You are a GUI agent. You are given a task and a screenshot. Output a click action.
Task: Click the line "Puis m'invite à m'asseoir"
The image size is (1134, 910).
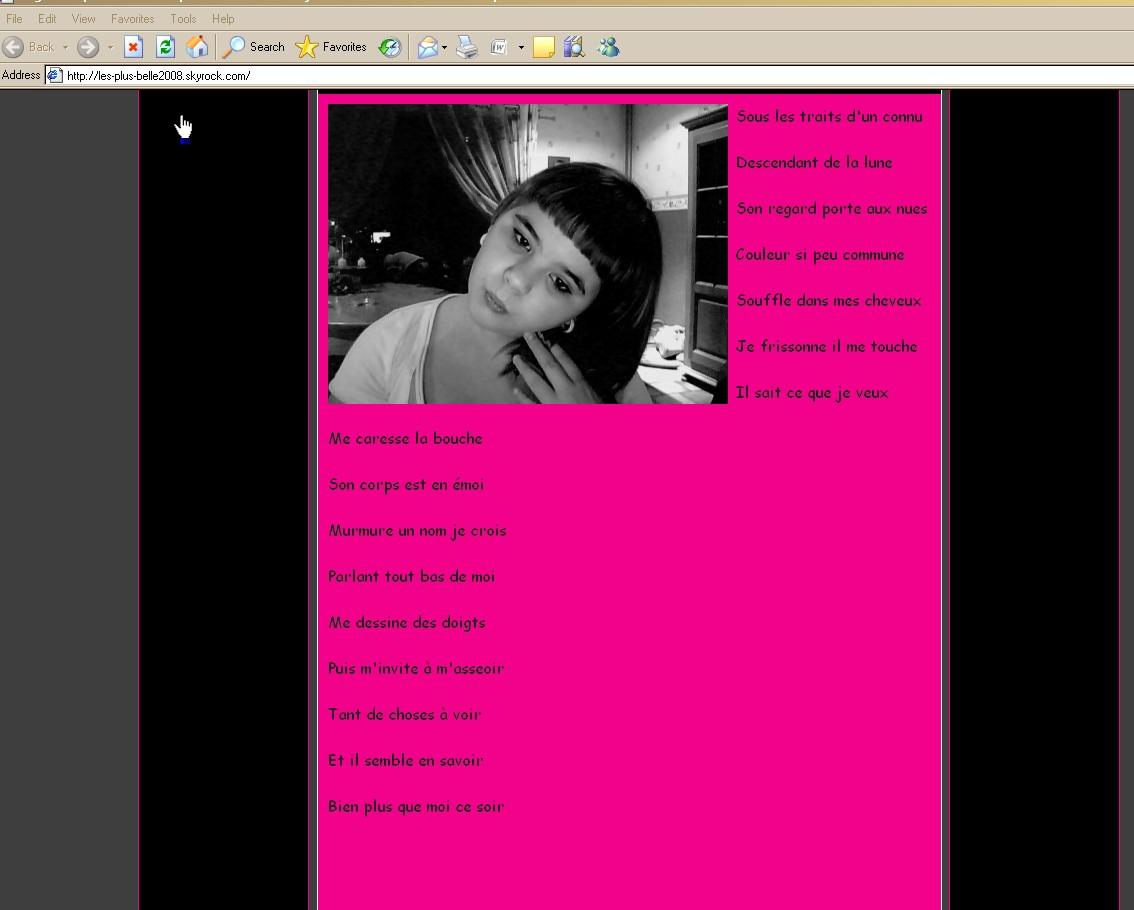point(417,668)
